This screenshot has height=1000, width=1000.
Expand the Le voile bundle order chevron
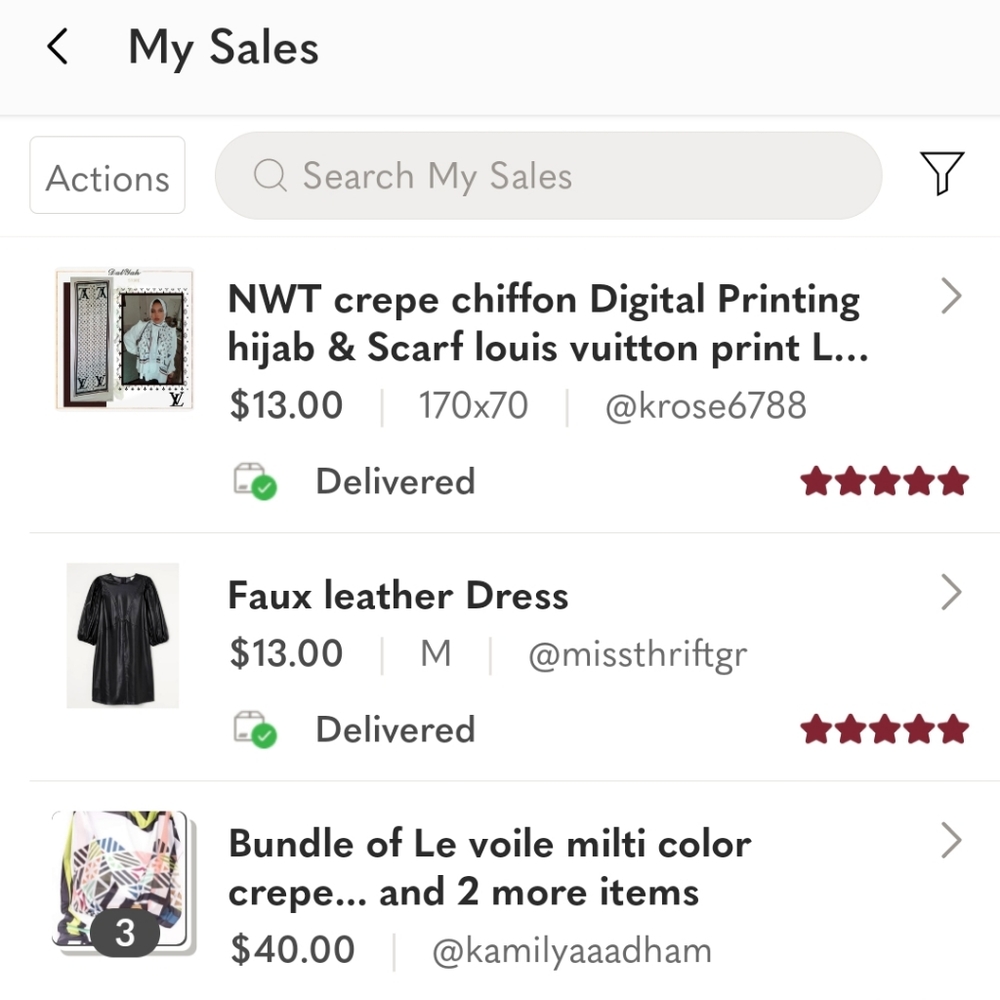point(950,840)
